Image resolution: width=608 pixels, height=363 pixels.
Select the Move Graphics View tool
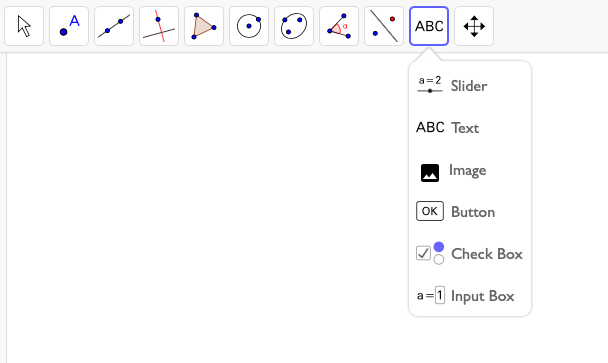[474, 26]
